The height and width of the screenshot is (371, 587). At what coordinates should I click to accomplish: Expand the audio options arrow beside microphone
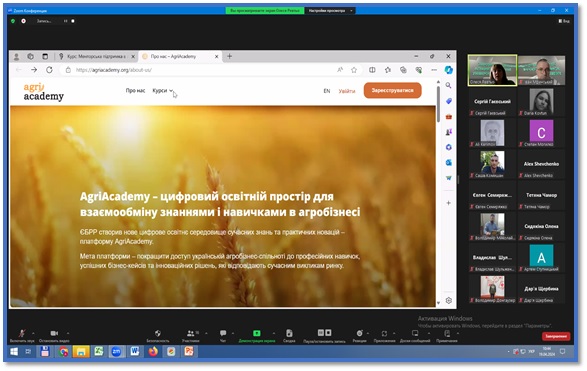coord(33,333)
